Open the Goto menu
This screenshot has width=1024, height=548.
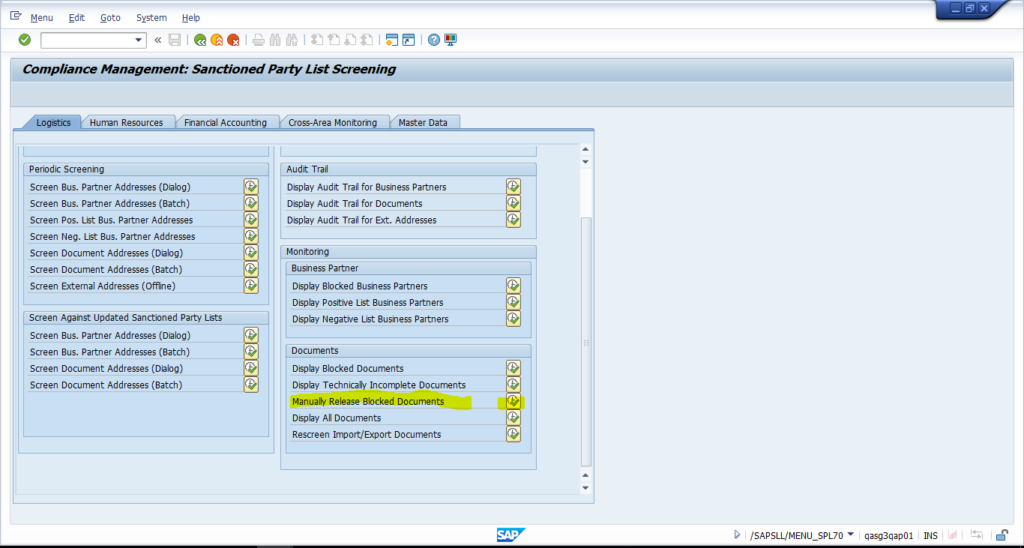(x=110, y=18)
